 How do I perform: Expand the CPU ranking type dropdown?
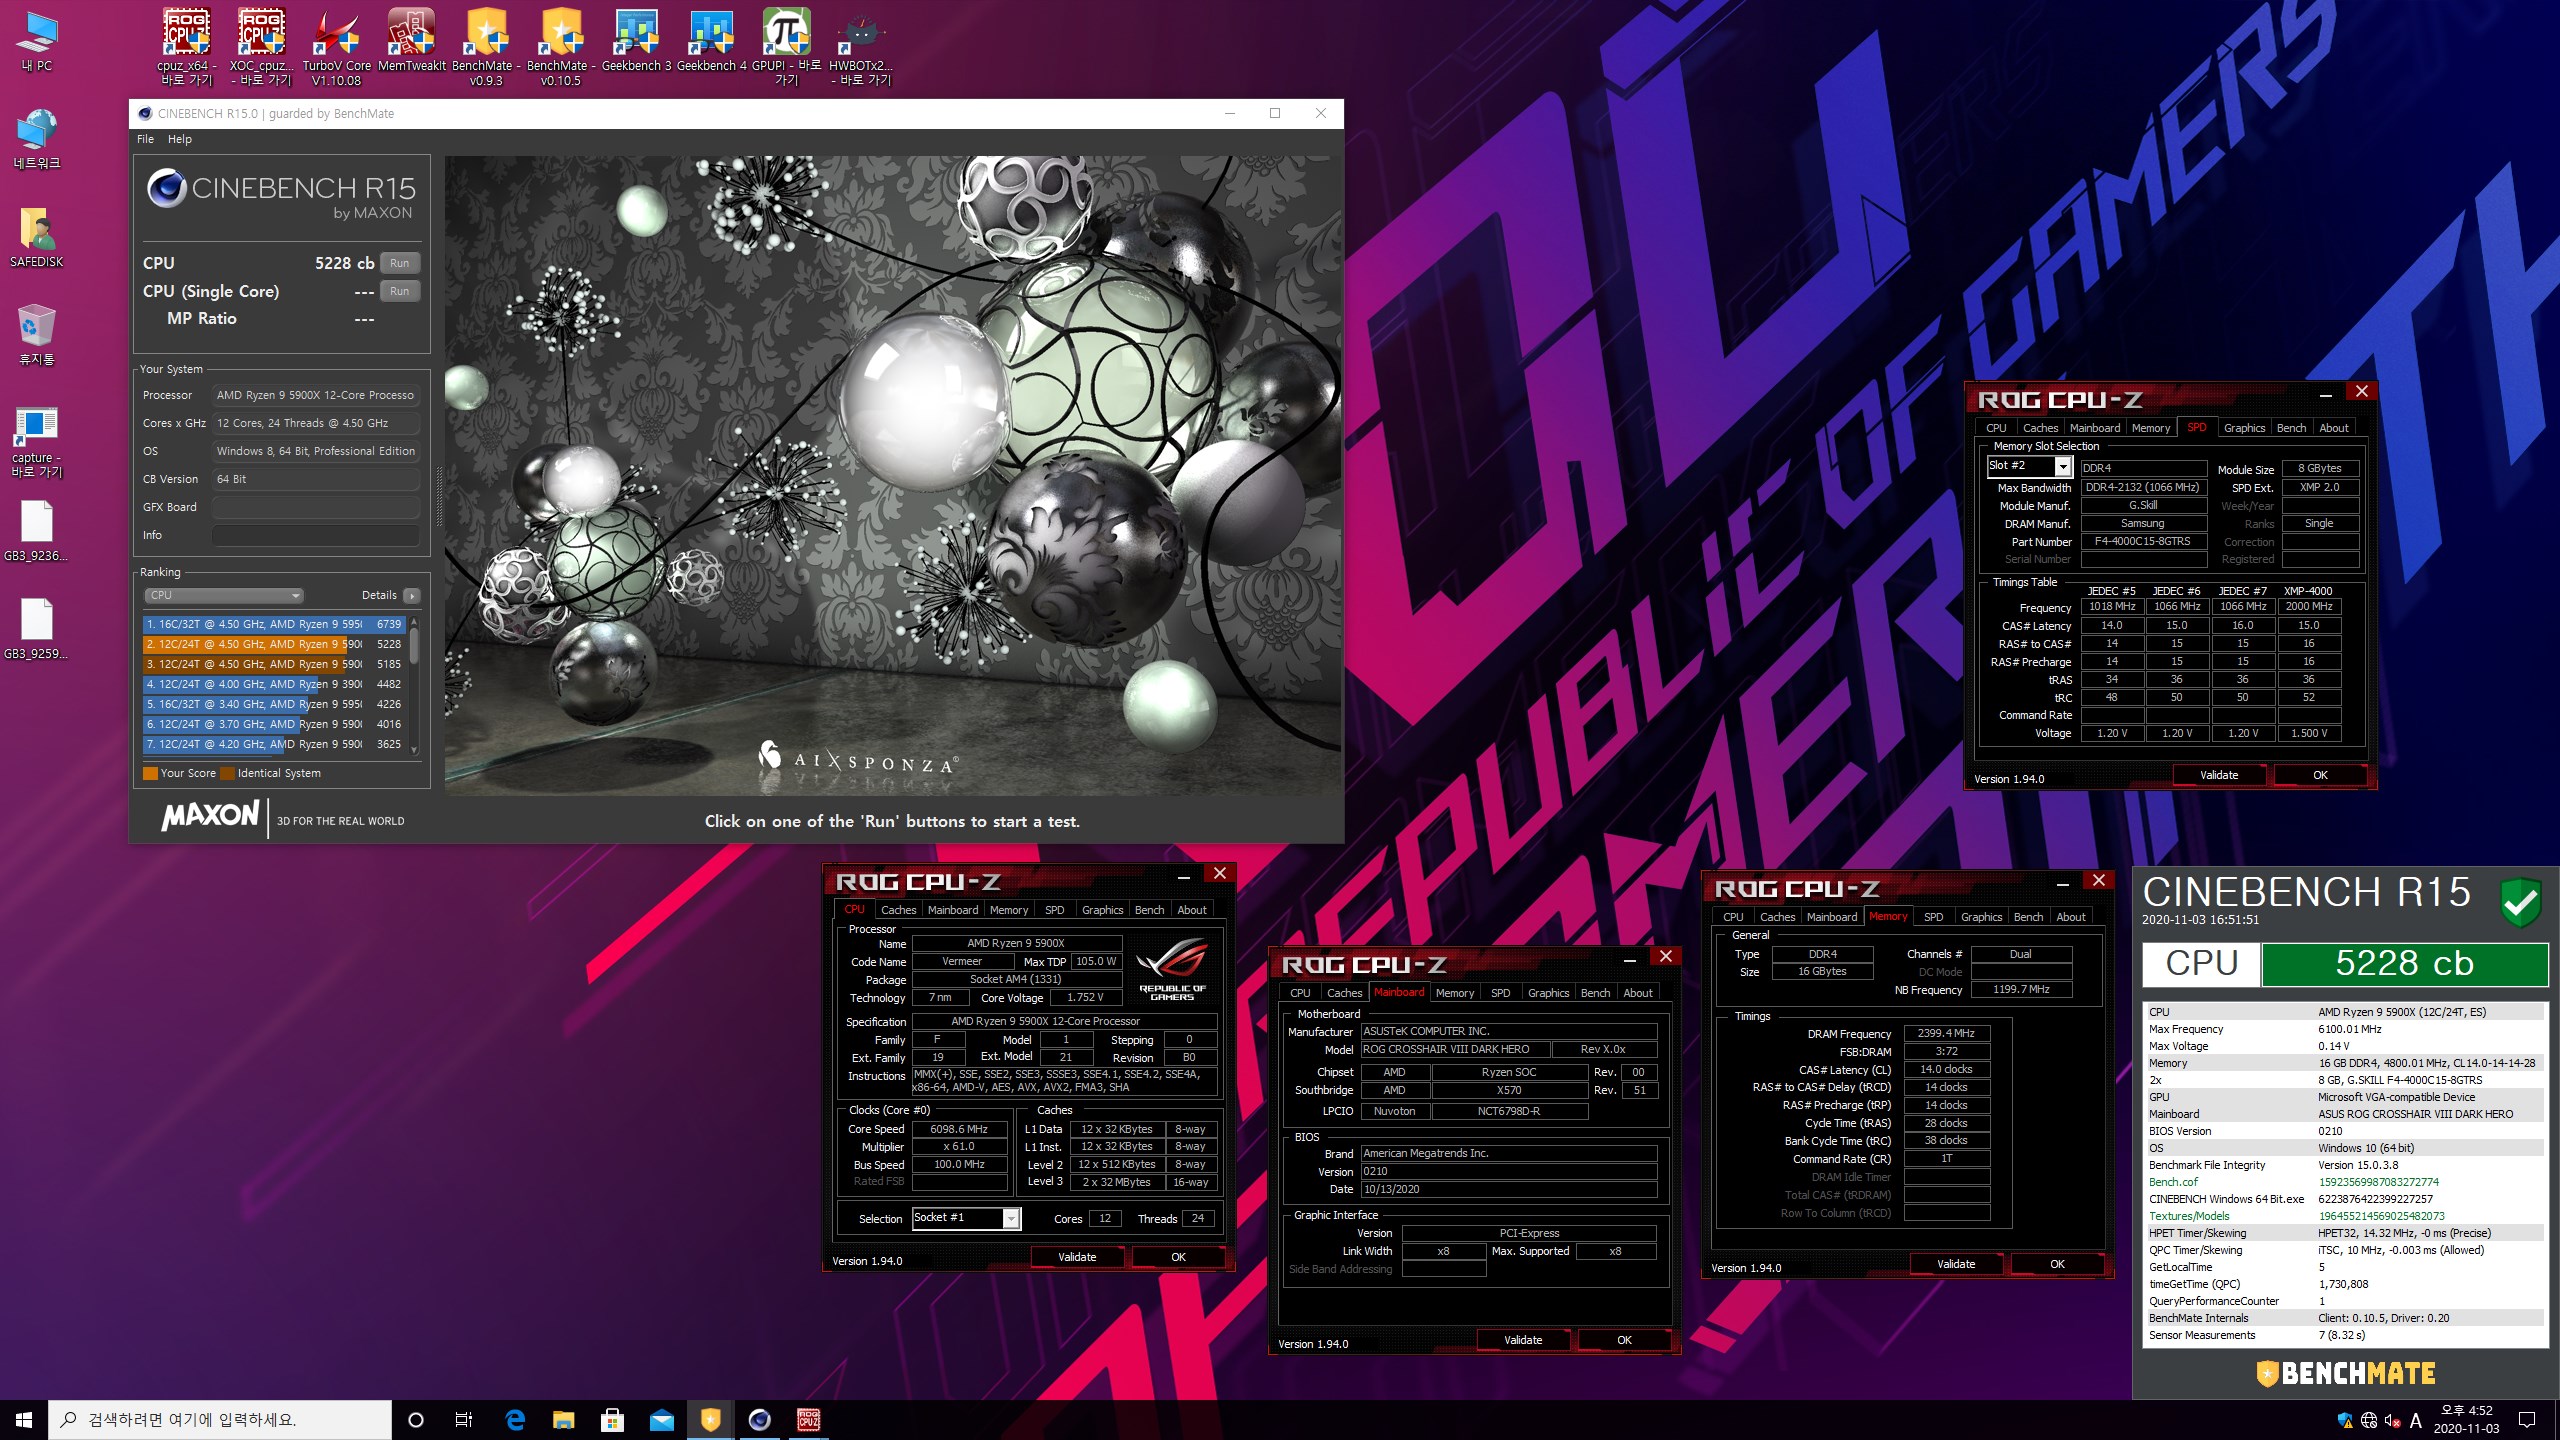pos(224,595)
